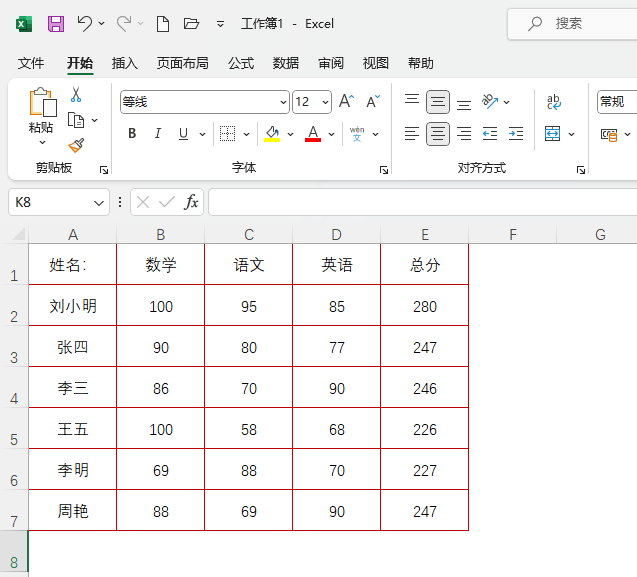Apply red font color A
This screenshot has height=577, width=637.
[x=313, y=134]
